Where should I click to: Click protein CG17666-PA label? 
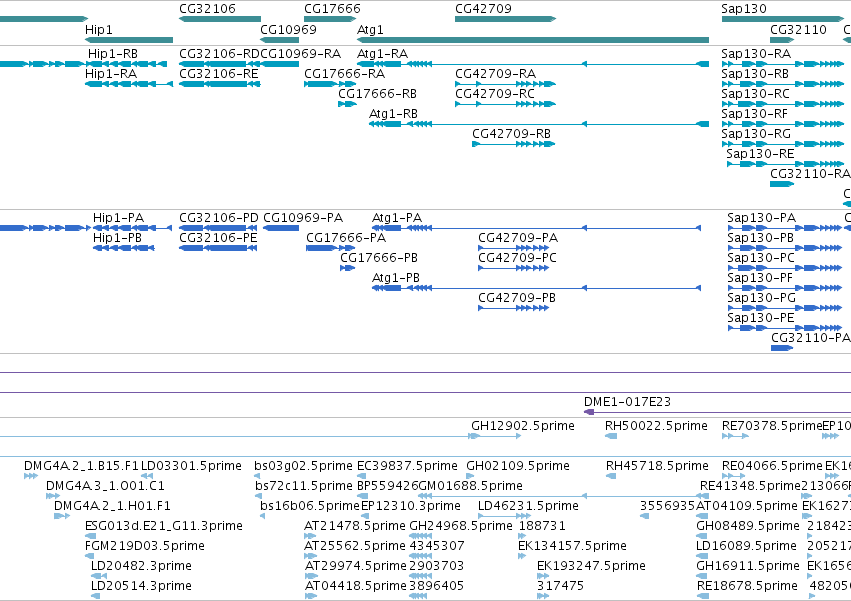click(x=346, y=238)
